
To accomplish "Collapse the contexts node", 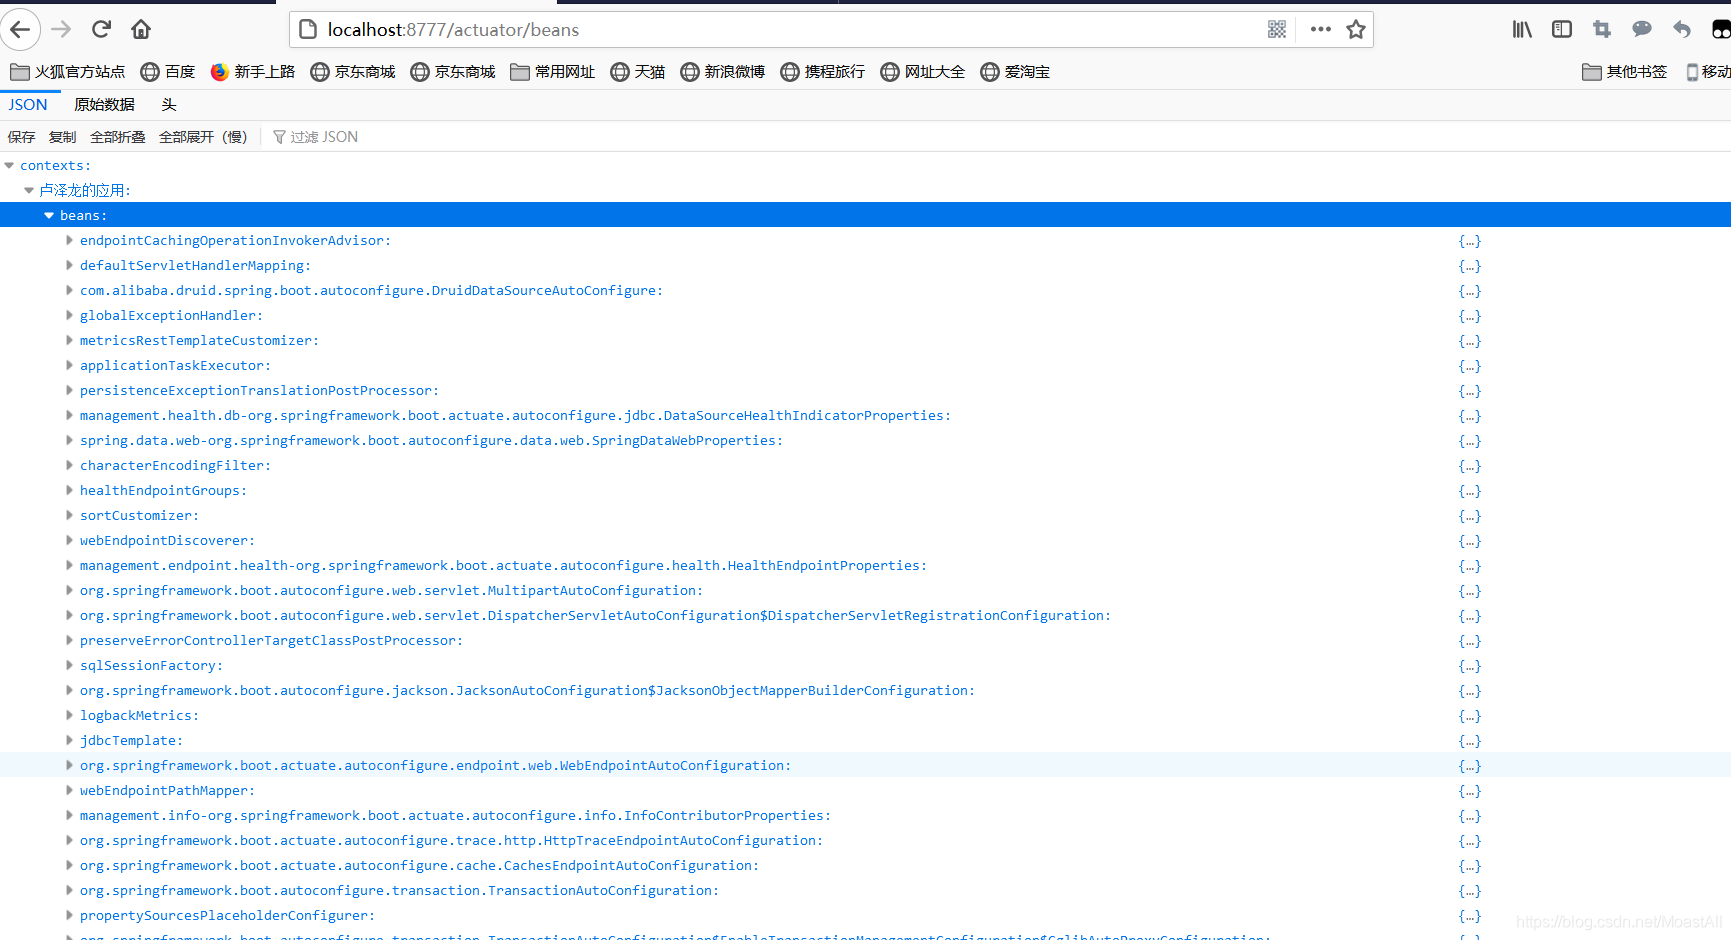I will tap(9, 165).
